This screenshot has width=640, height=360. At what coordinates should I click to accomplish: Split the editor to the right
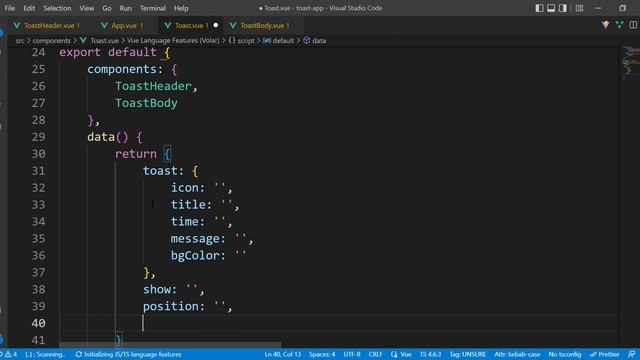633,25
